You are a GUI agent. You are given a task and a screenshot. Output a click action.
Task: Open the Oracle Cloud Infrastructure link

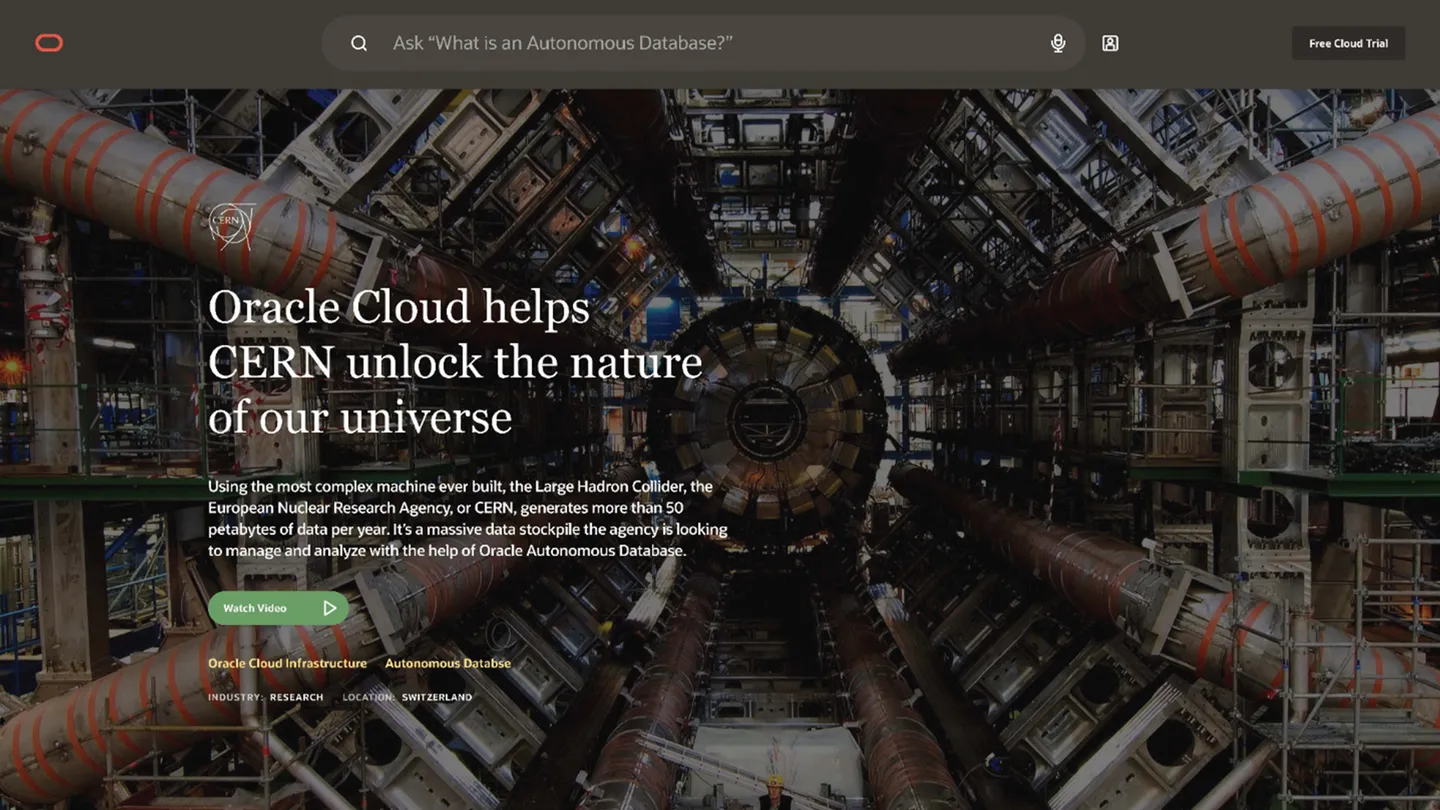click(x=287, y=663)
